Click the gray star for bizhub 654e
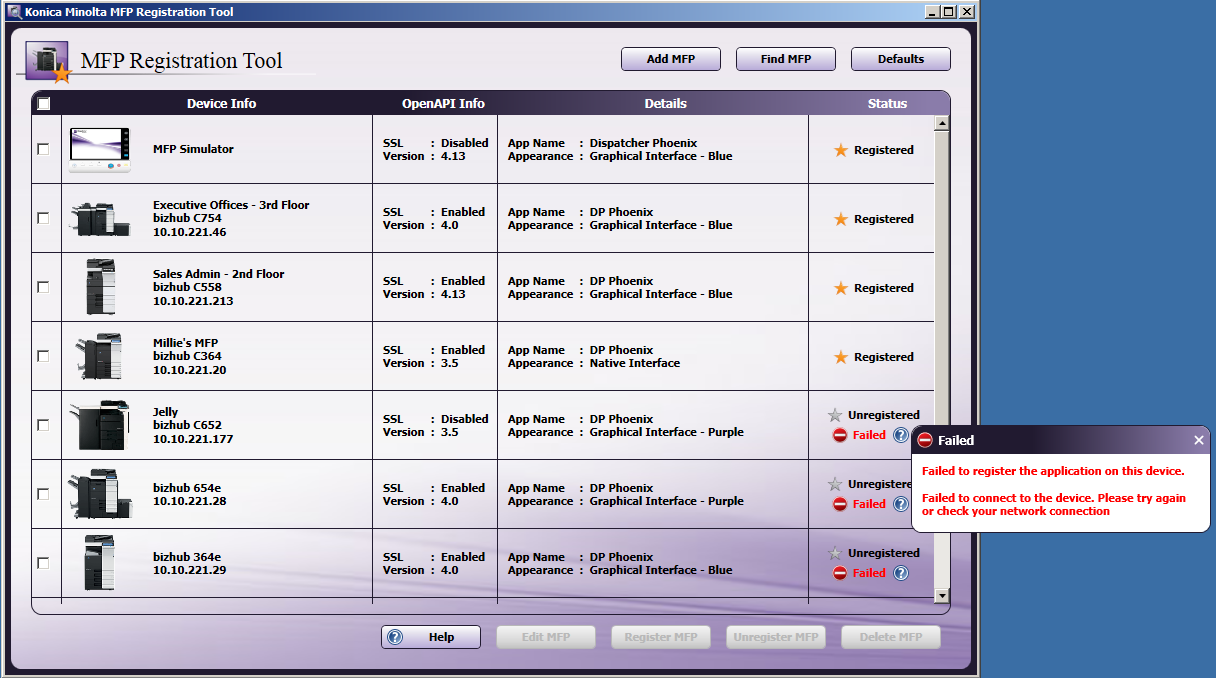Screen dimensions: 1216x678 (835, 484)
